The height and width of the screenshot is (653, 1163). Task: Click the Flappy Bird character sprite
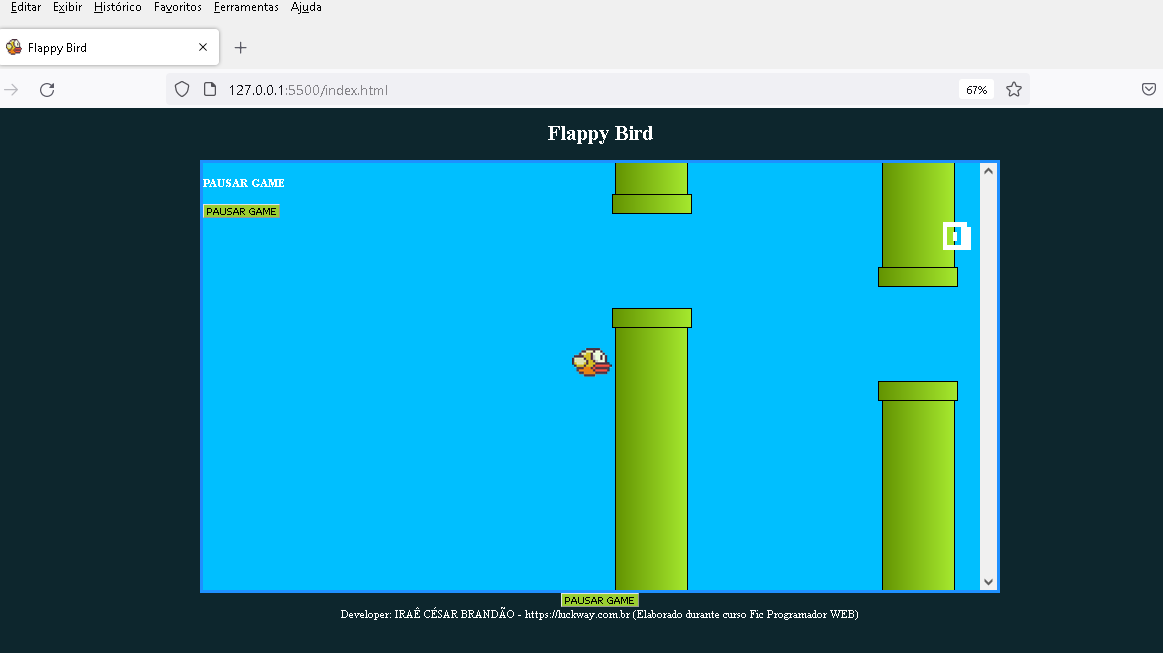pyautogui.click(x=590, y=363)
